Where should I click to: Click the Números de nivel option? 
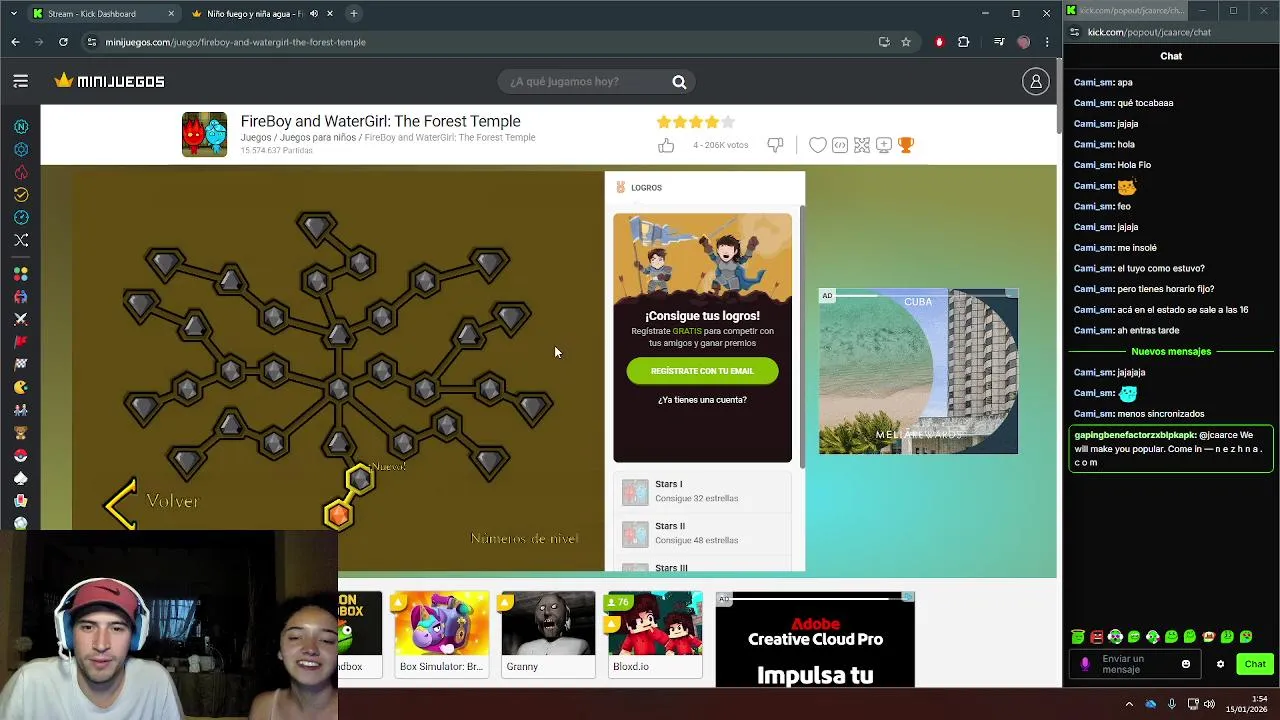tap(524, 539)
